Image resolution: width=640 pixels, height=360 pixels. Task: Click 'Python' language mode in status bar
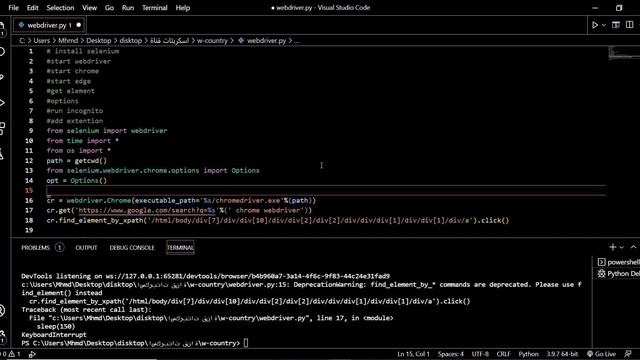(x=529, y=354)
